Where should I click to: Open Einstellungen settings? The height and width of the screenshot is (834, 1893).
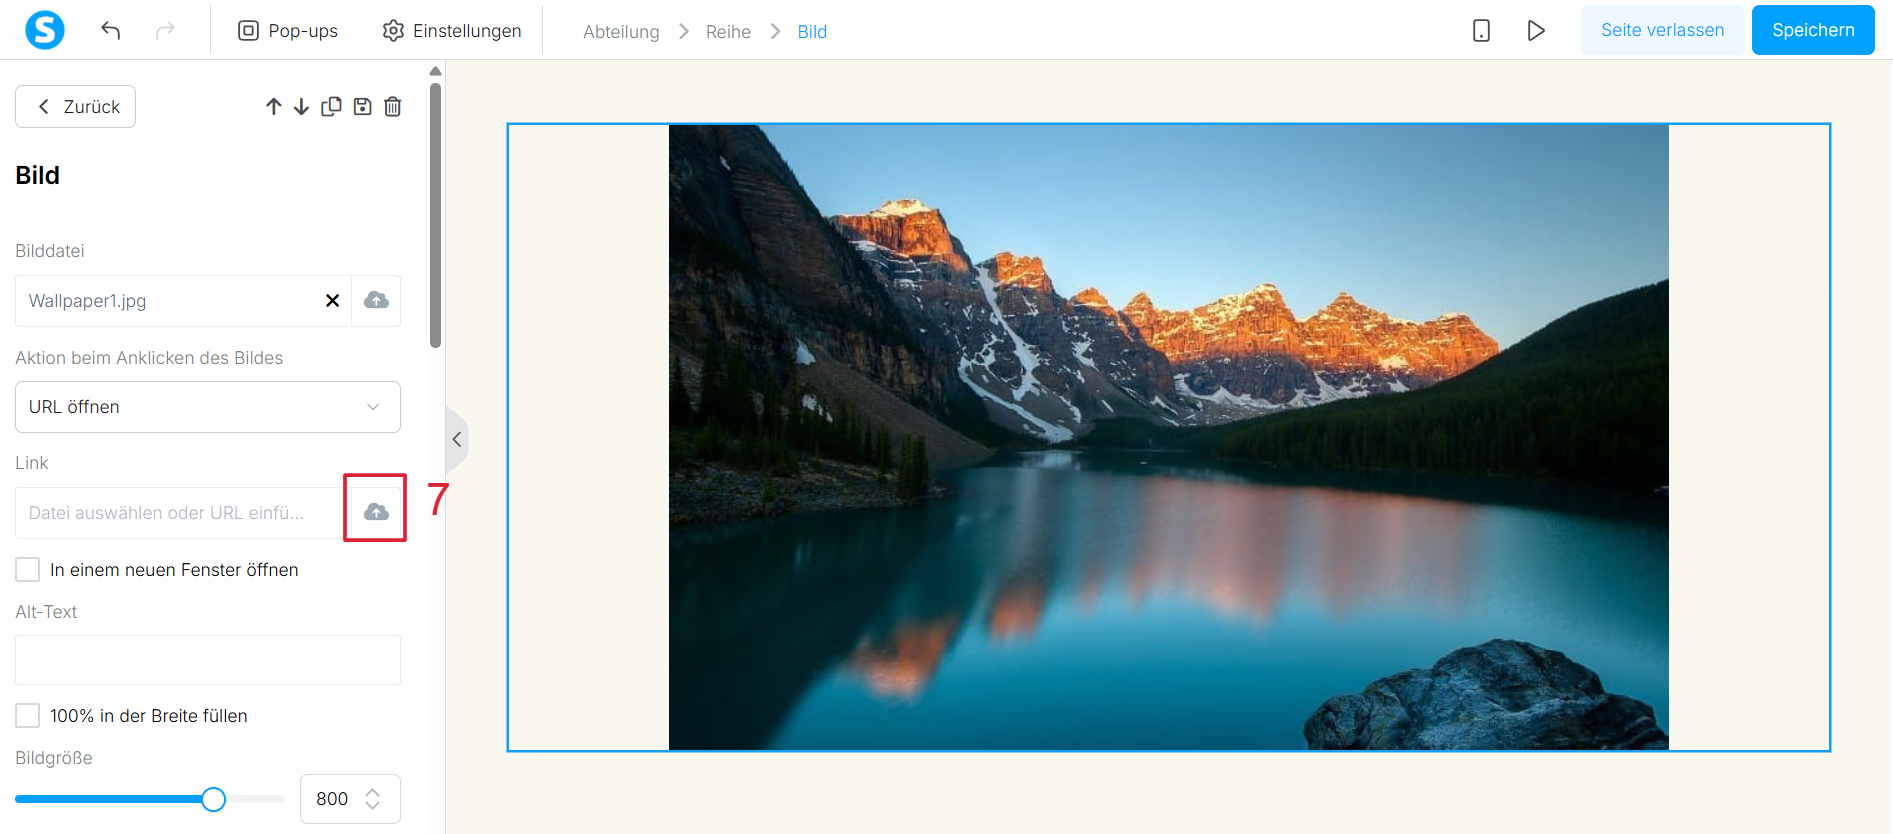[x=452, y=31]
